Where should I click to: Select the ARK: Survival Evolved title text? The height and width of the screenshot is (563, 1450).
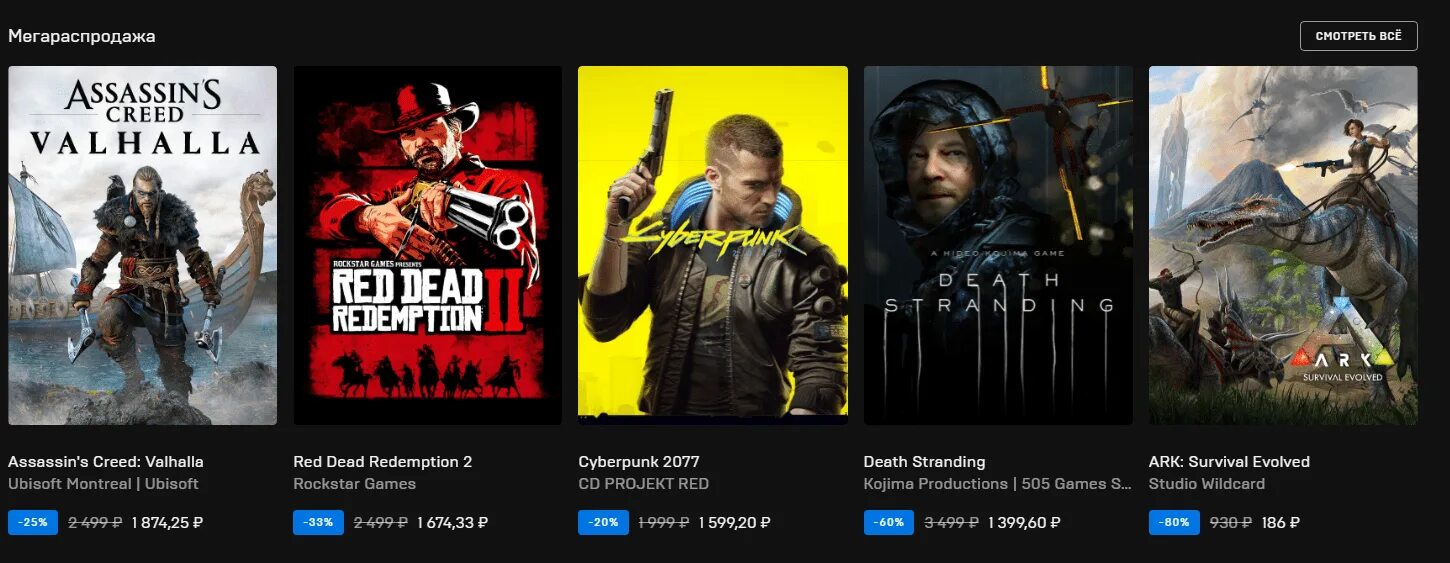pyautogui.click(x=1229, y=462)
